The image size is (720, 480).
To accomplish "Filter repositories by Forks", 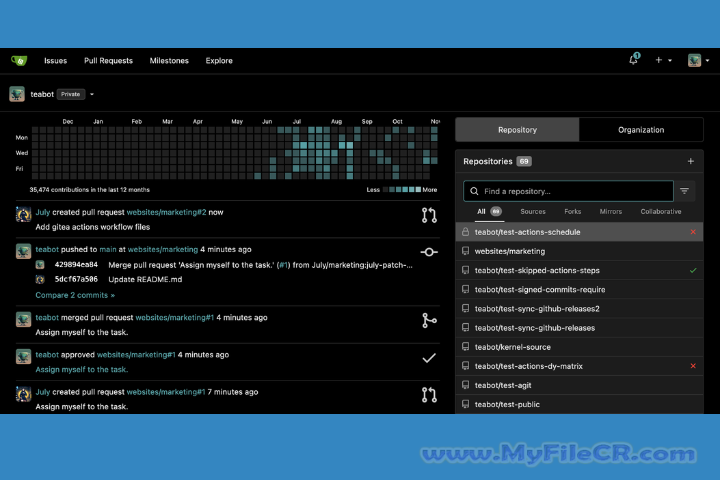I will [572, 212].
